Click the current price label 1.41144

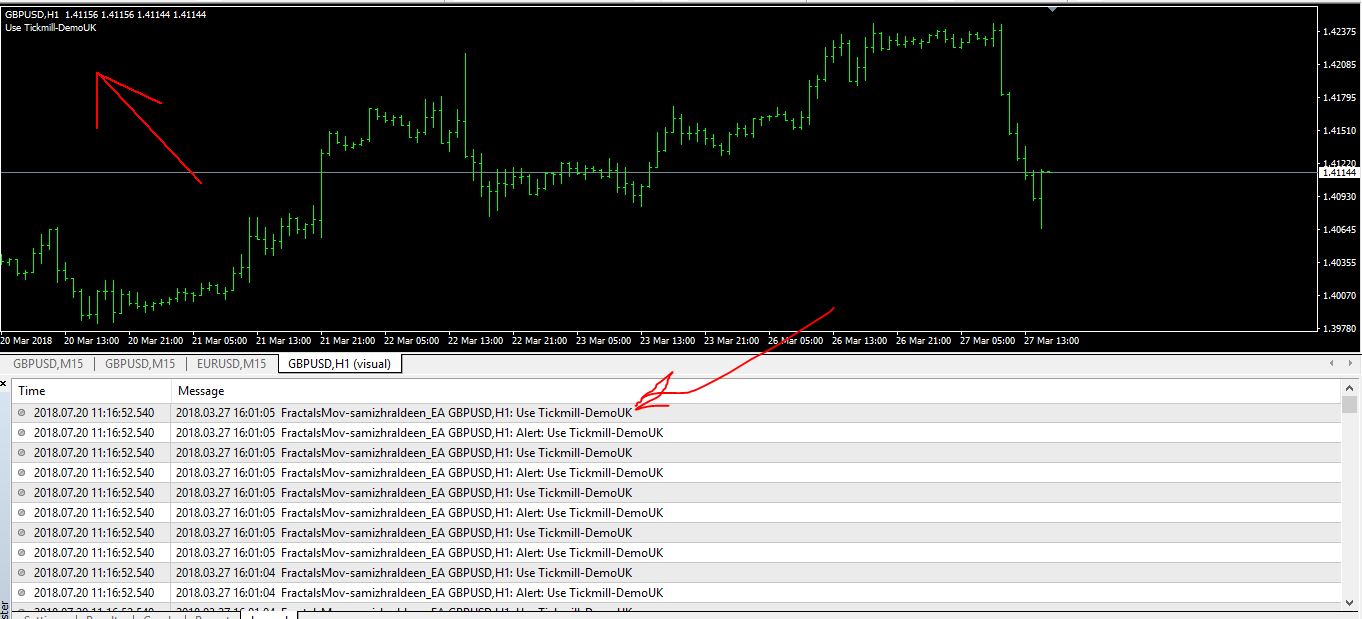click(x=1339, y=172)
